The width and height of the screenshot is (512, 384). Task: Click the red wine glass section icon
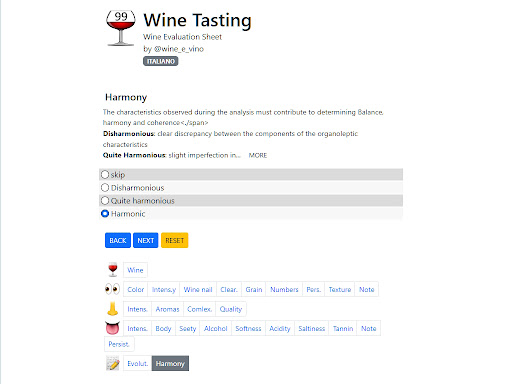113,270
